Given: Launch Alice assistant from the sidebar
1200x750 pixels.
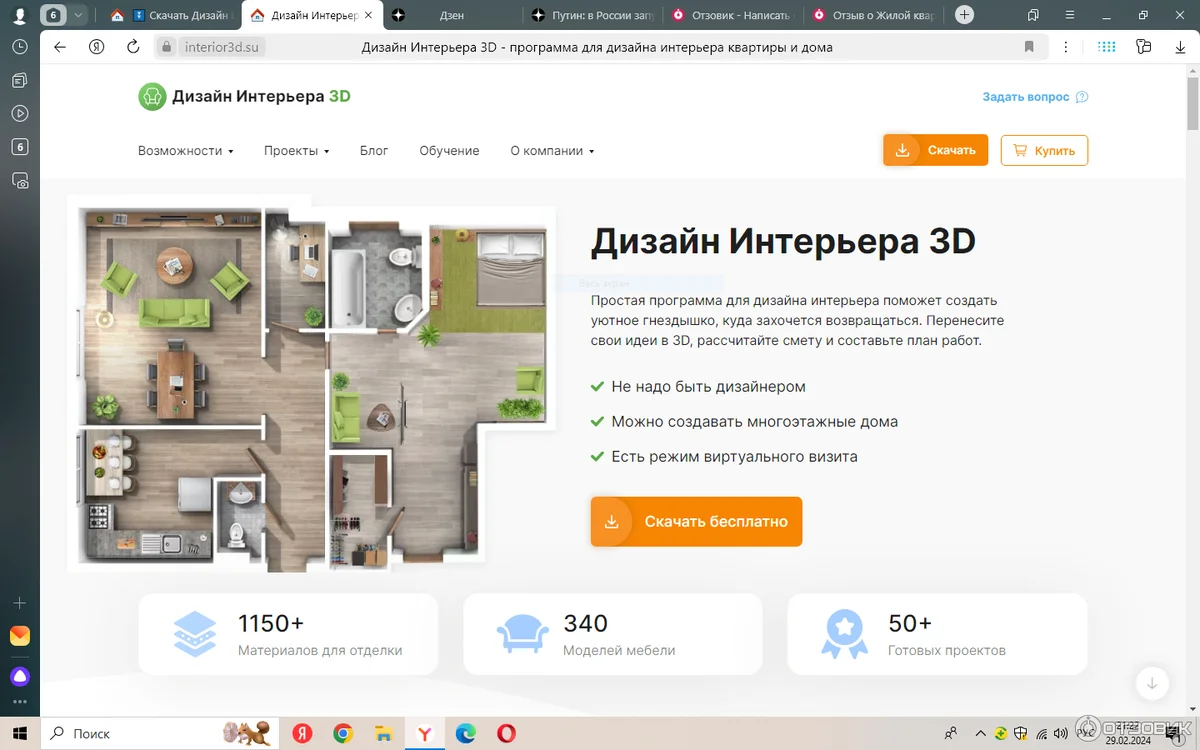Looking at the screenshot, I should coord(19,676).
